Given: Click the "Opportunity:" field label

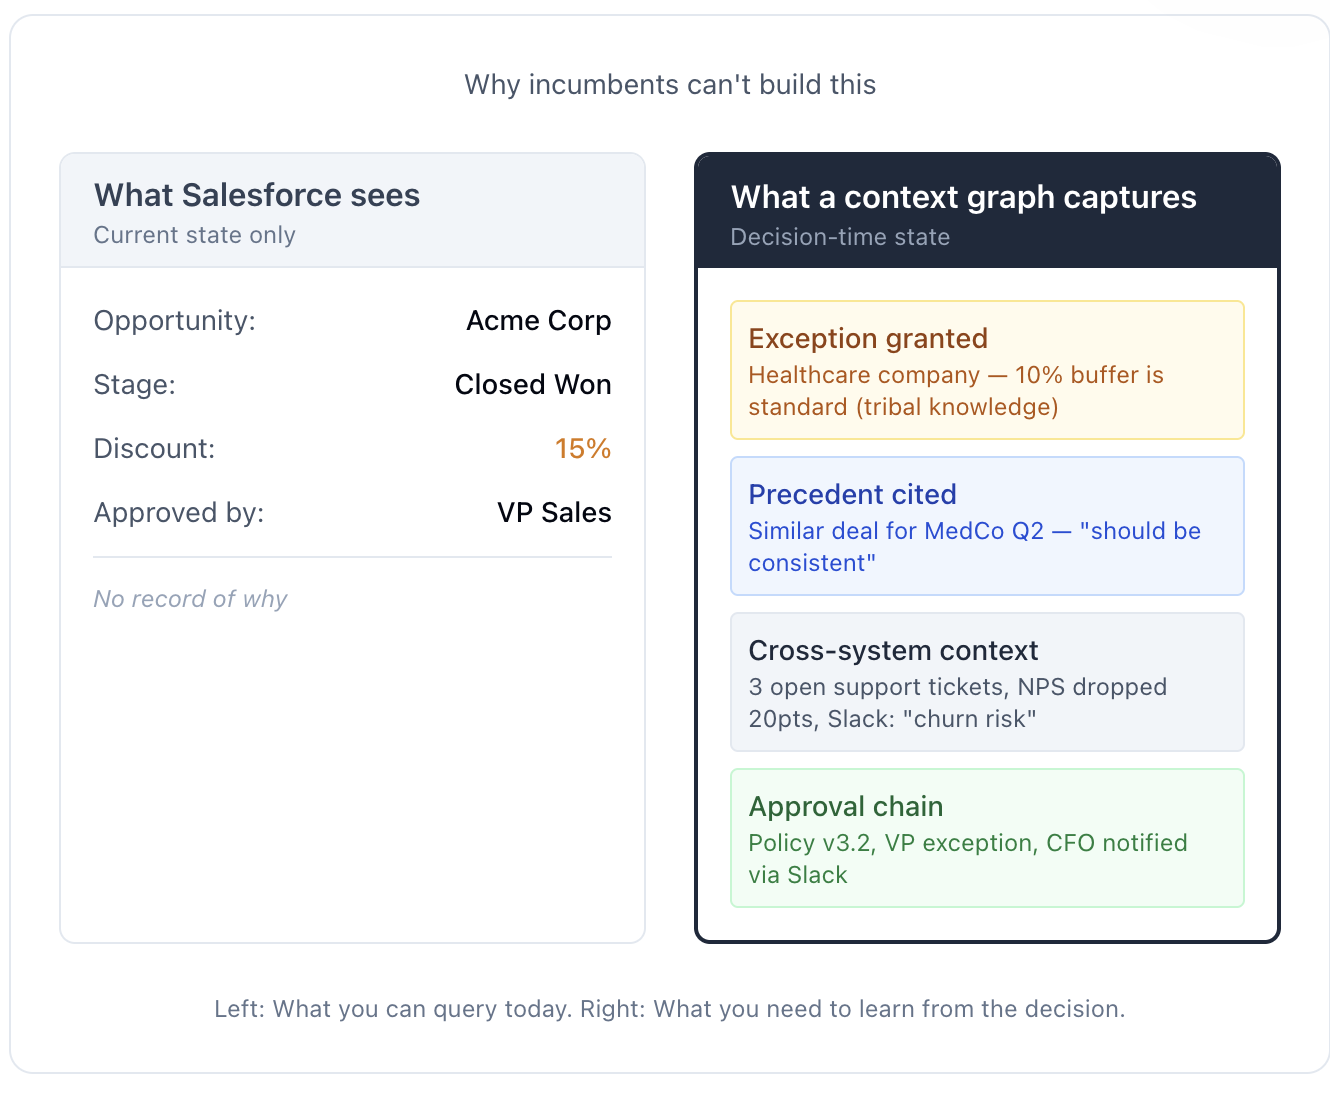Looking at the screenshot, I should coord(174,321).
